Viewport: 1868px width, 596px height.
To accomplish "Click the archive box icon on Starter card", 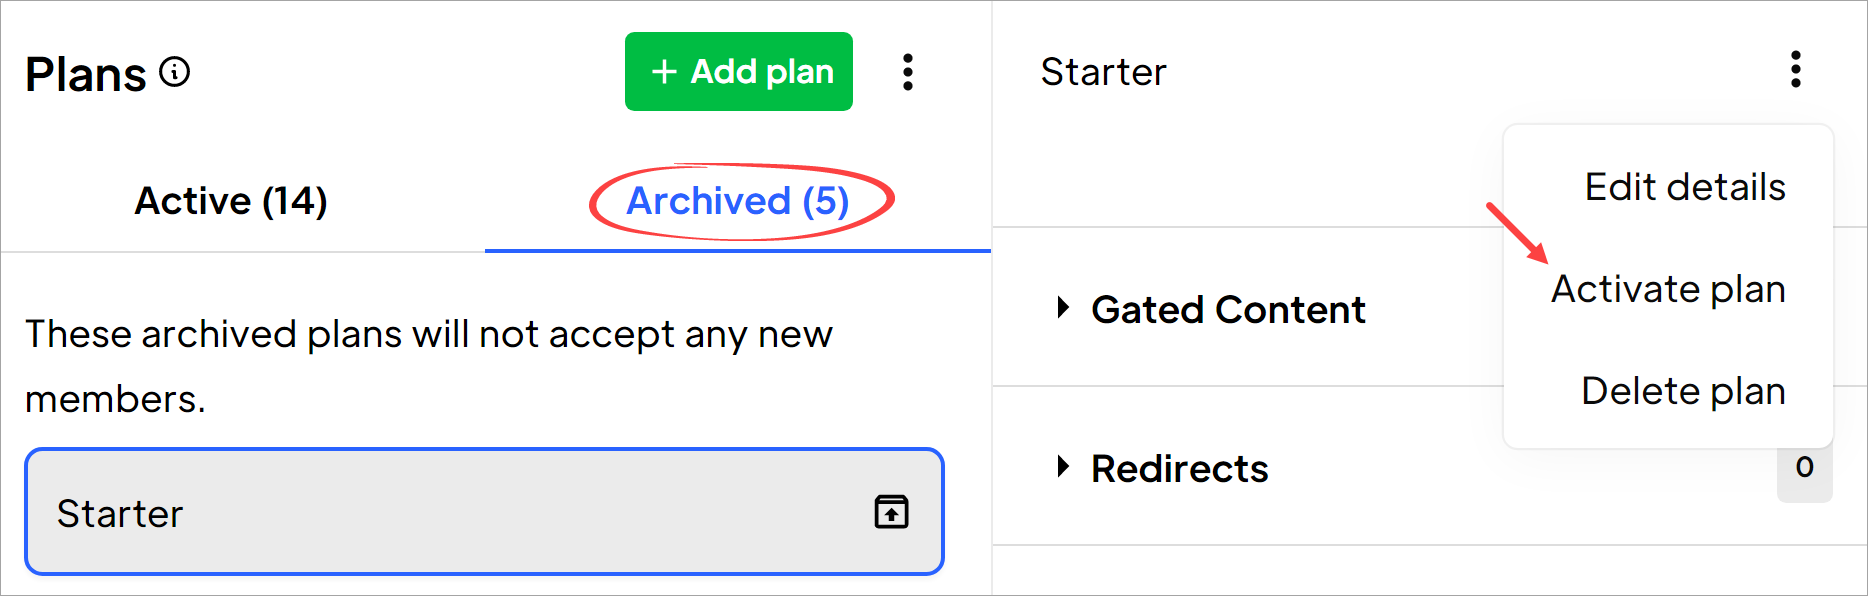I will pyautogui.click(x=891, y=511).
